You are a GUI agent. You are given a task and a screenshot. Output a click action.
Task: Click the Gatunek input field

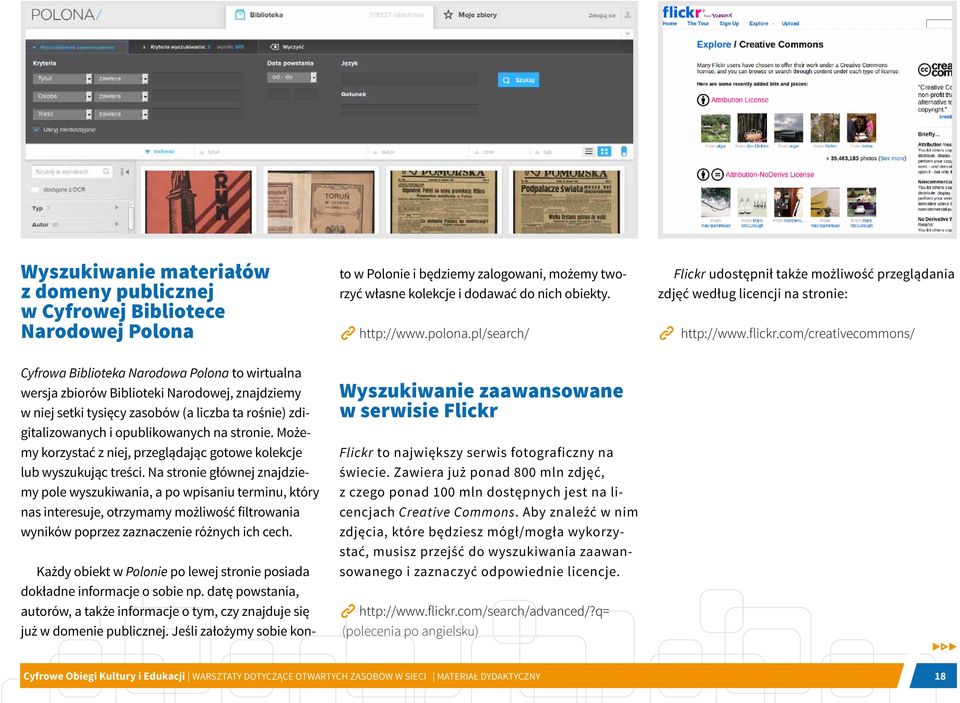coord(409,110)
